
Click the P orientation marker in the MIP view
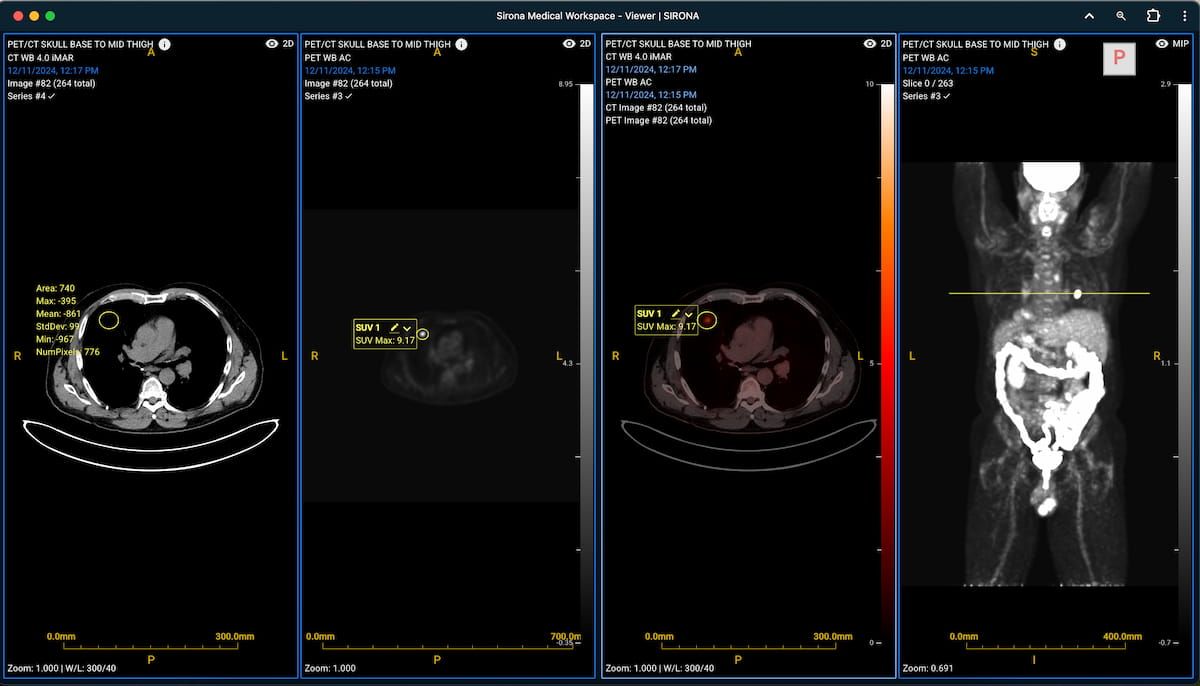click(1120, 58)
